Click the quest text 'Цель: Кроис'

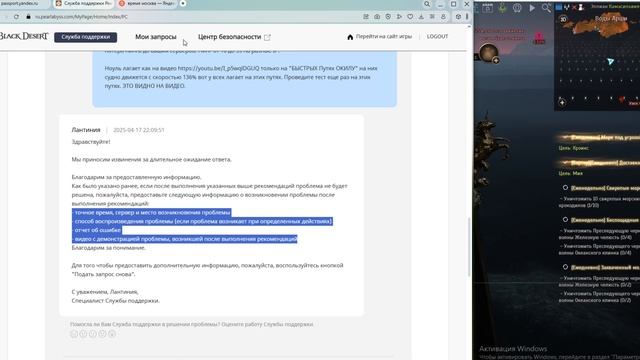[x=573, y=148]
